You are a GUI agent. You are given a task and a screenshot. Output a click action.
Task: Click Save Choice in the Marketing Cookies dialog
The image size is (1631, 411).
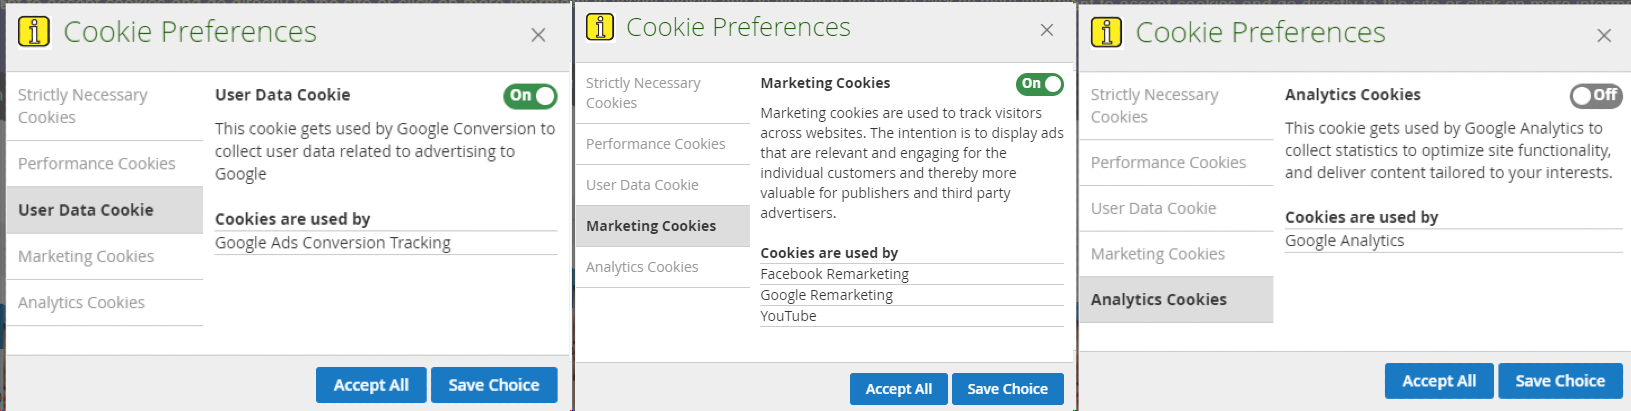pos(1007,389)
